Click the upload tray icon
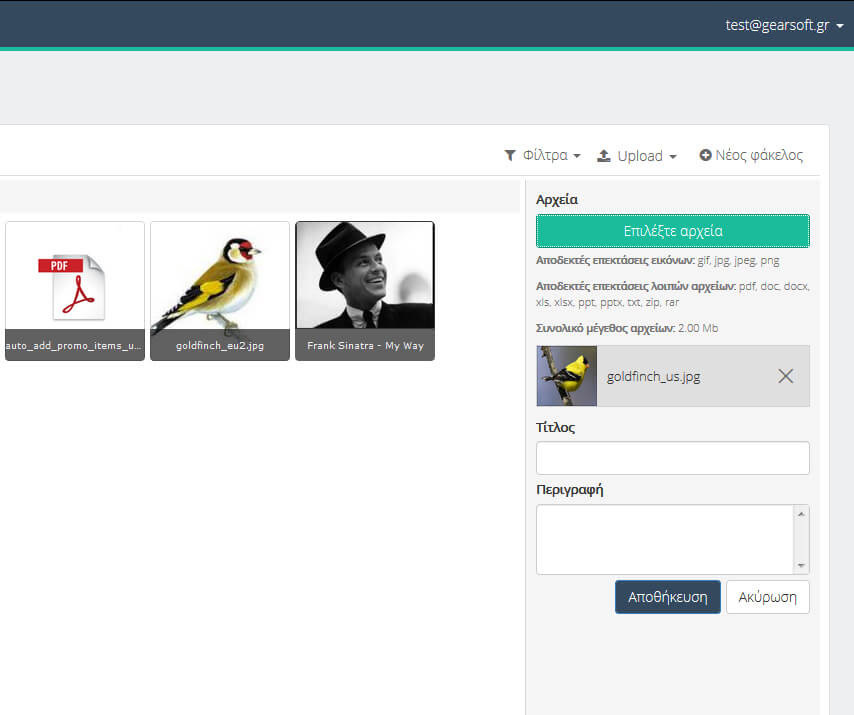 pos(603,156)
